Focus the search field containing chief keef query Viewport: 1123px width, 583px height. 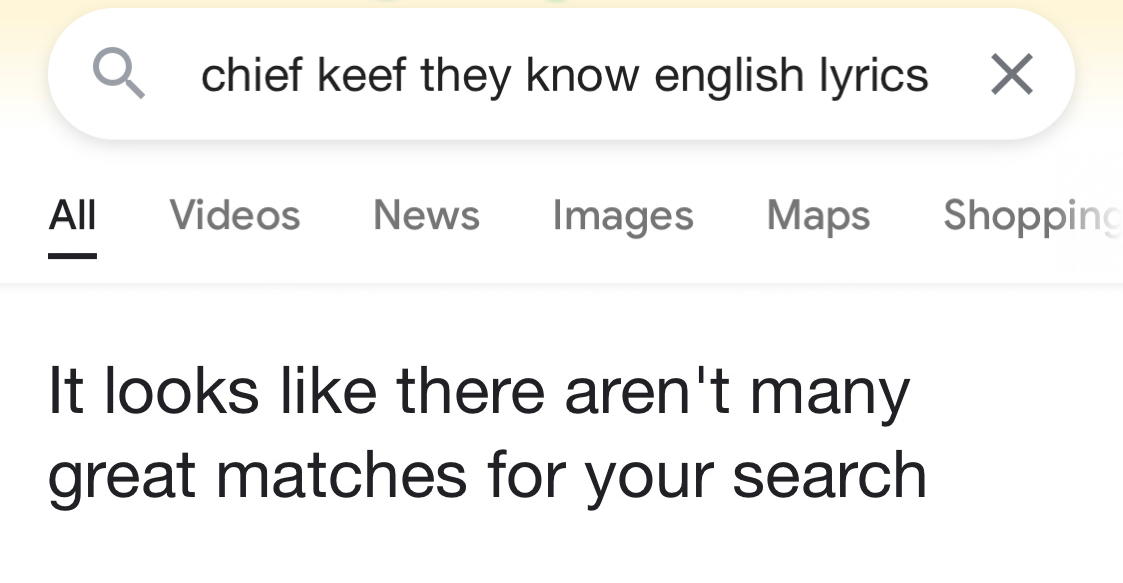tap(564, 74)
